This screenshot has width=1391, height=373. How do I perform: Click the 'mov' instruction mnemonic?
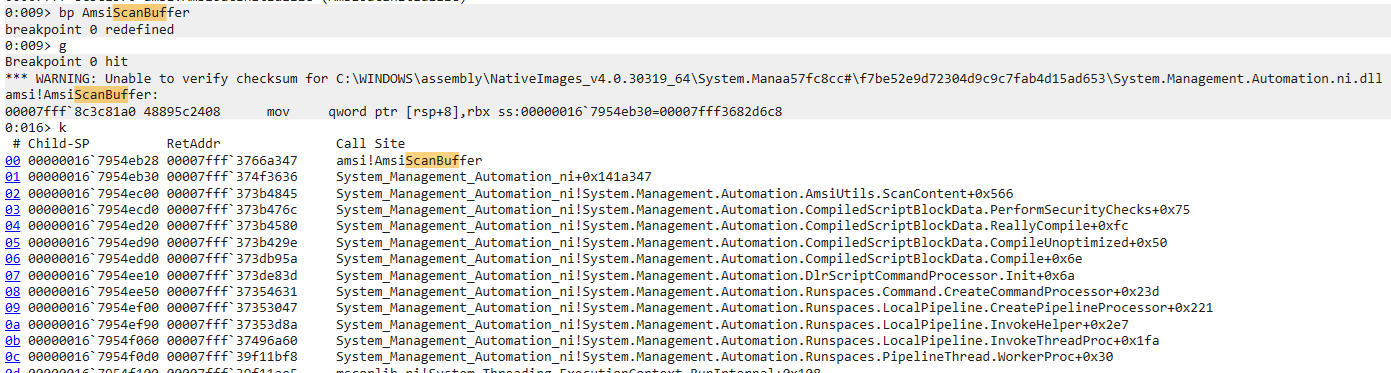278,111
